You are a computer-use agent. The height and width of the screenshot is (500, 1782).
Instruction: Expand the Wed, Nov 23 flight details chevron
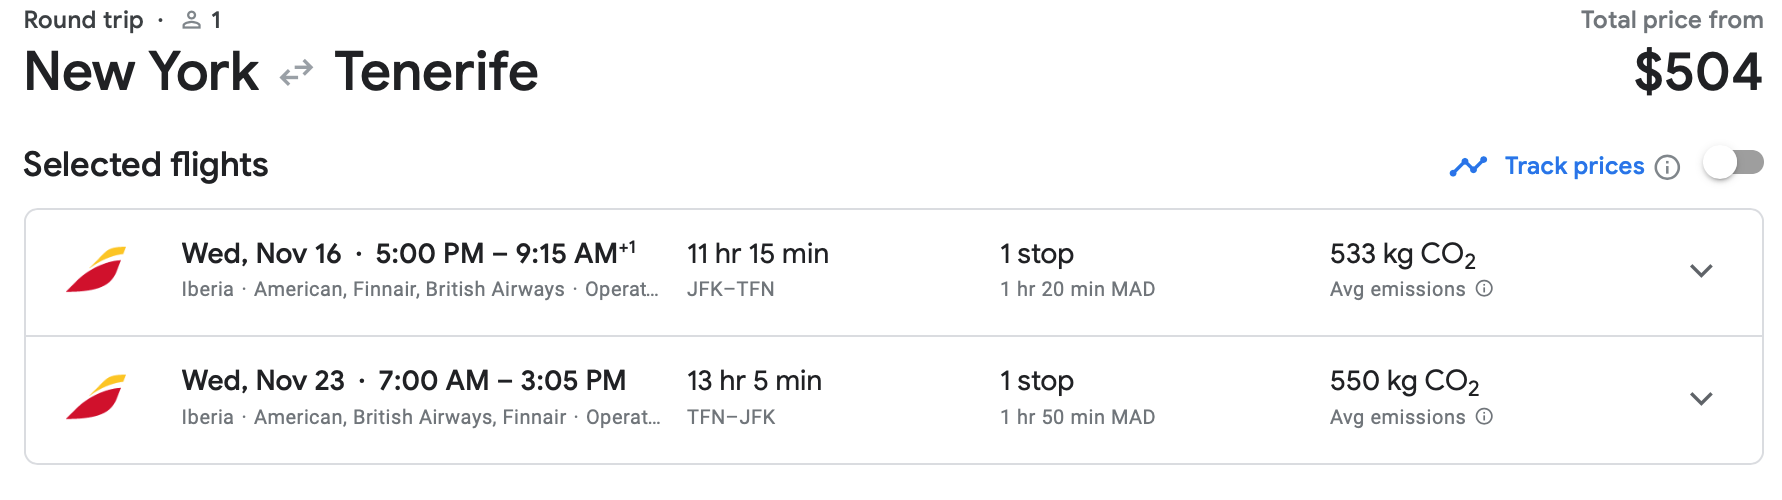tap(1701, 399)
